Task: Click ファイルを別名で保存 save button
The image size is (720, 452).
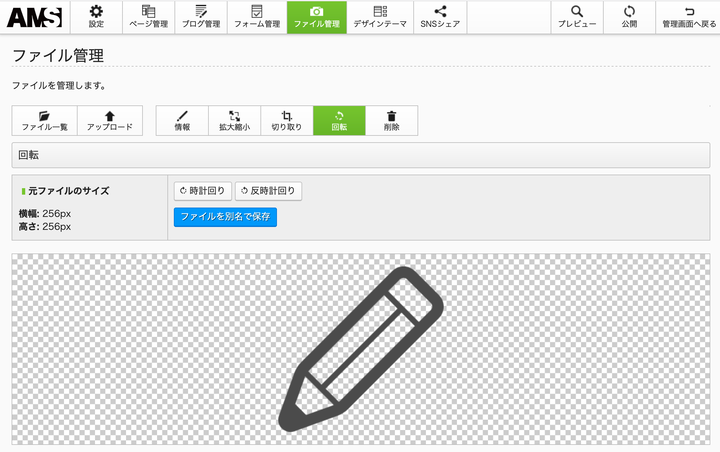Action: pos(225,216)
